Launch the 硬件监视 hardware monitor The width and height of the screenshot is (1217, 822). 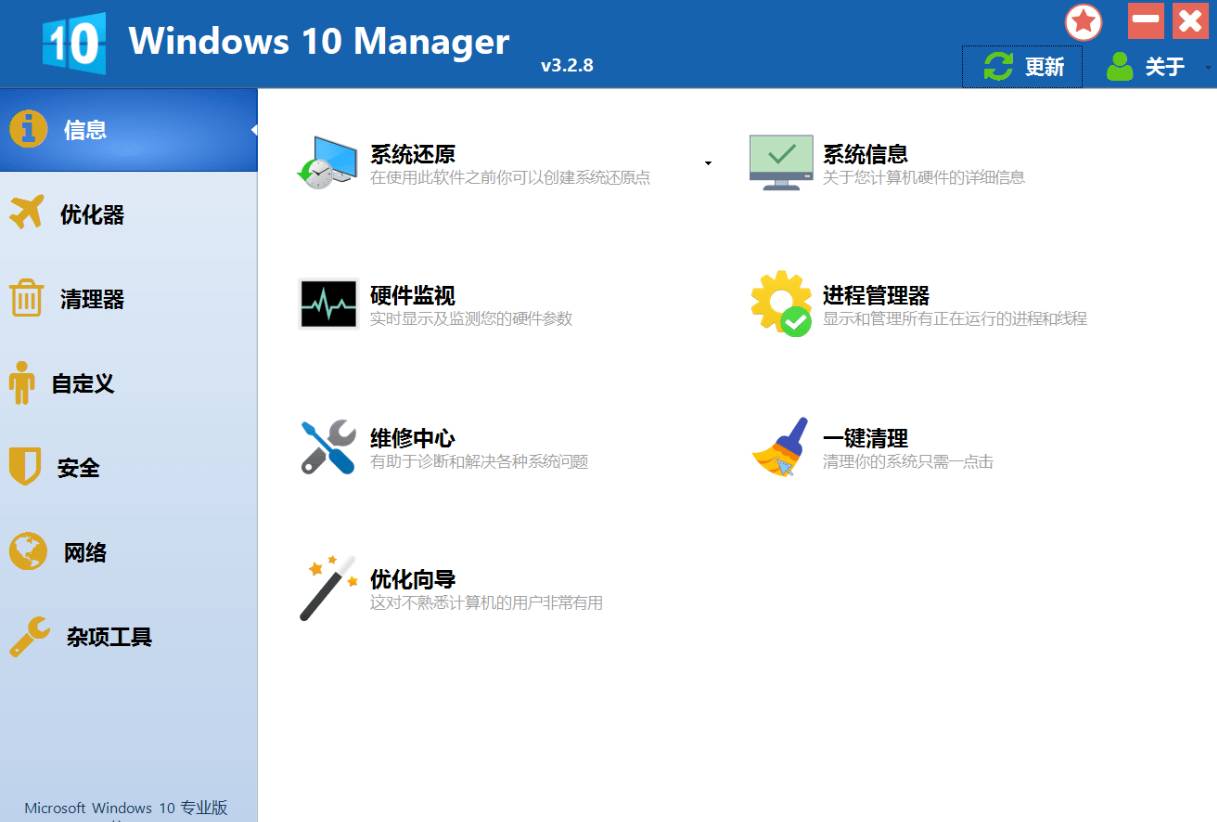(x=410, y=297)
